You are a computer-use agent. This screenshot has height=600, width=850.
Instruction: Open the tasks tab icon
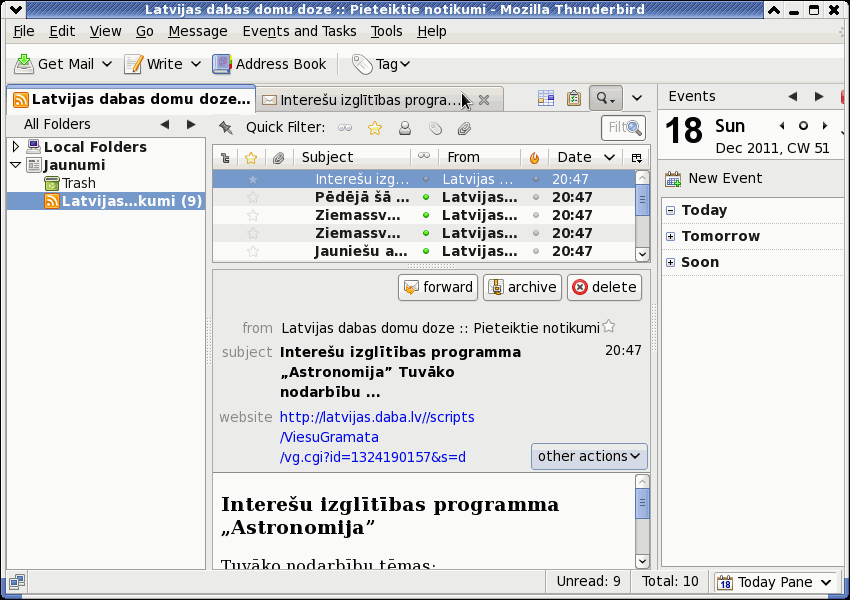point(574,98)
